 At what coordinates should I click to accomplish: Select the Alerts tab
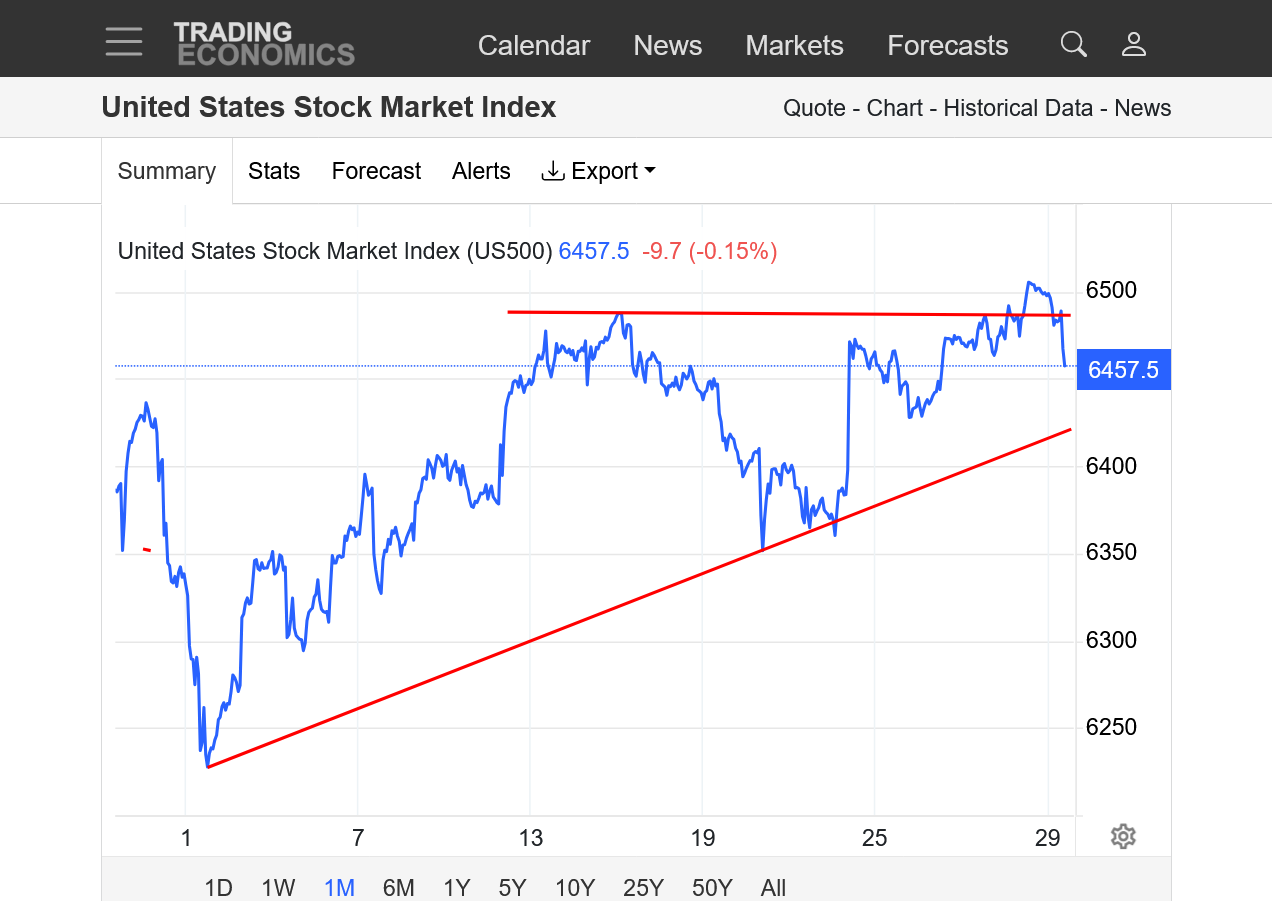pos(481,171)
